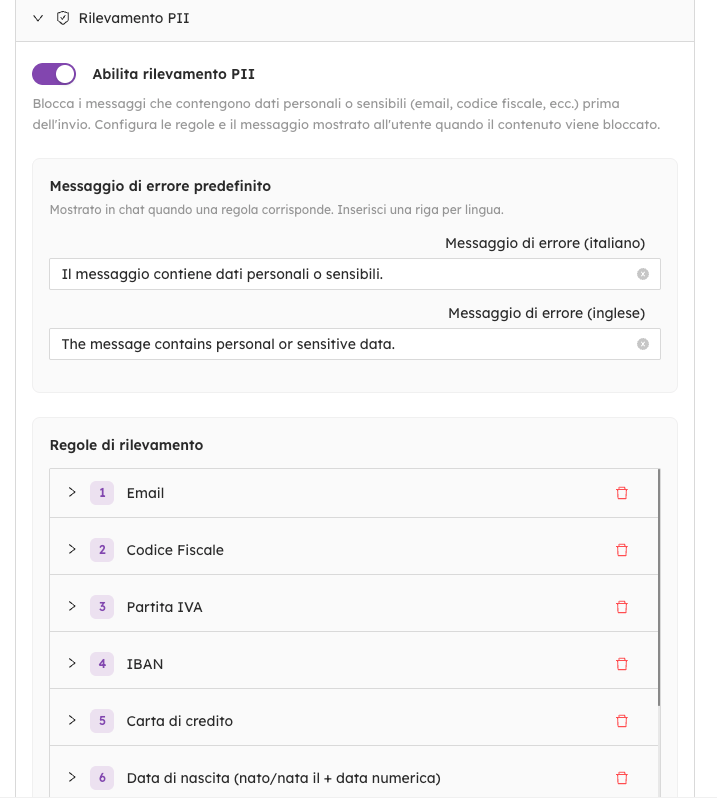Image resolution: width=717 pixels, height=799 pixels.
Task: Expand the Codice Fiscale rule
Action: [x=72, y=549]
